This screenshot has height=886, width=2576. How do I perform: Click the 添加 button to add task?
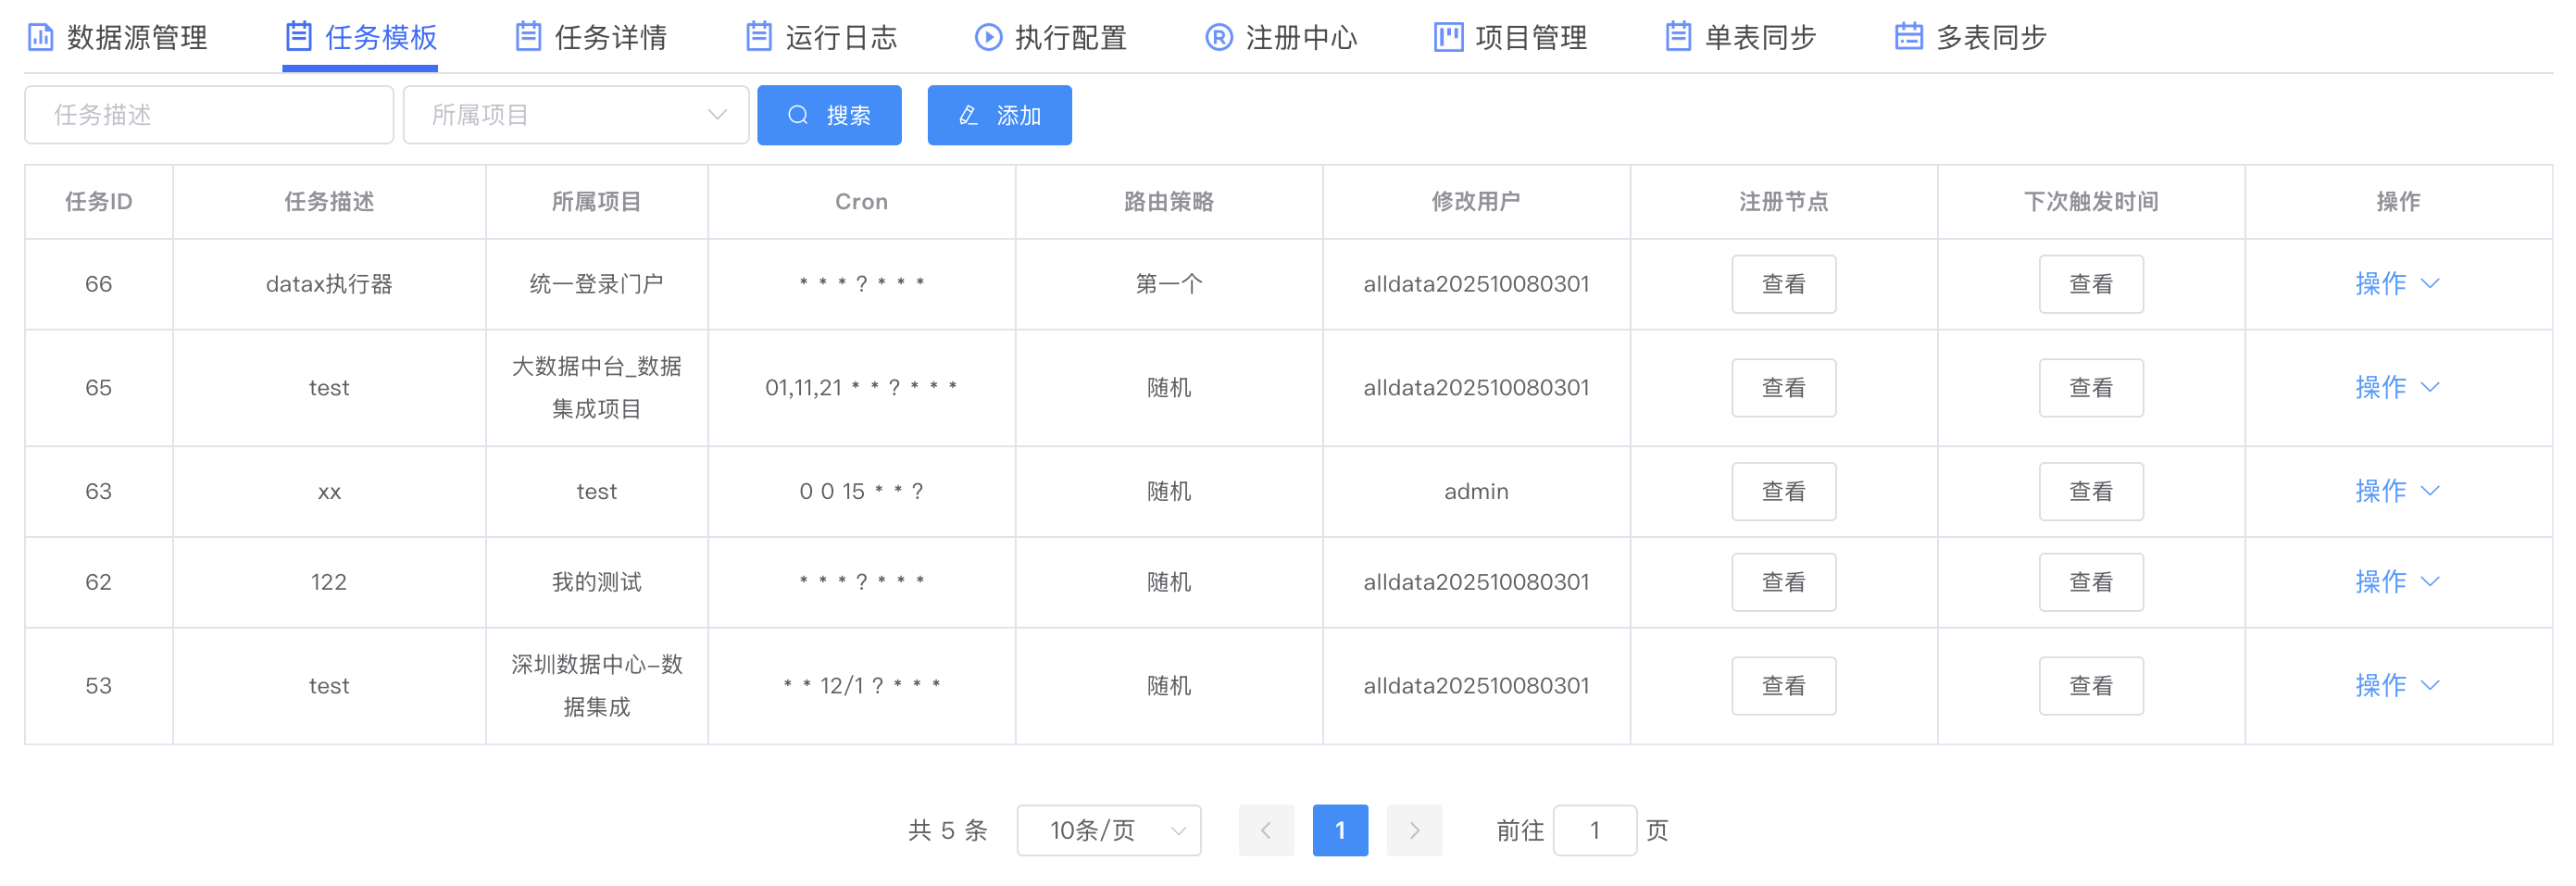coord(999,115)
